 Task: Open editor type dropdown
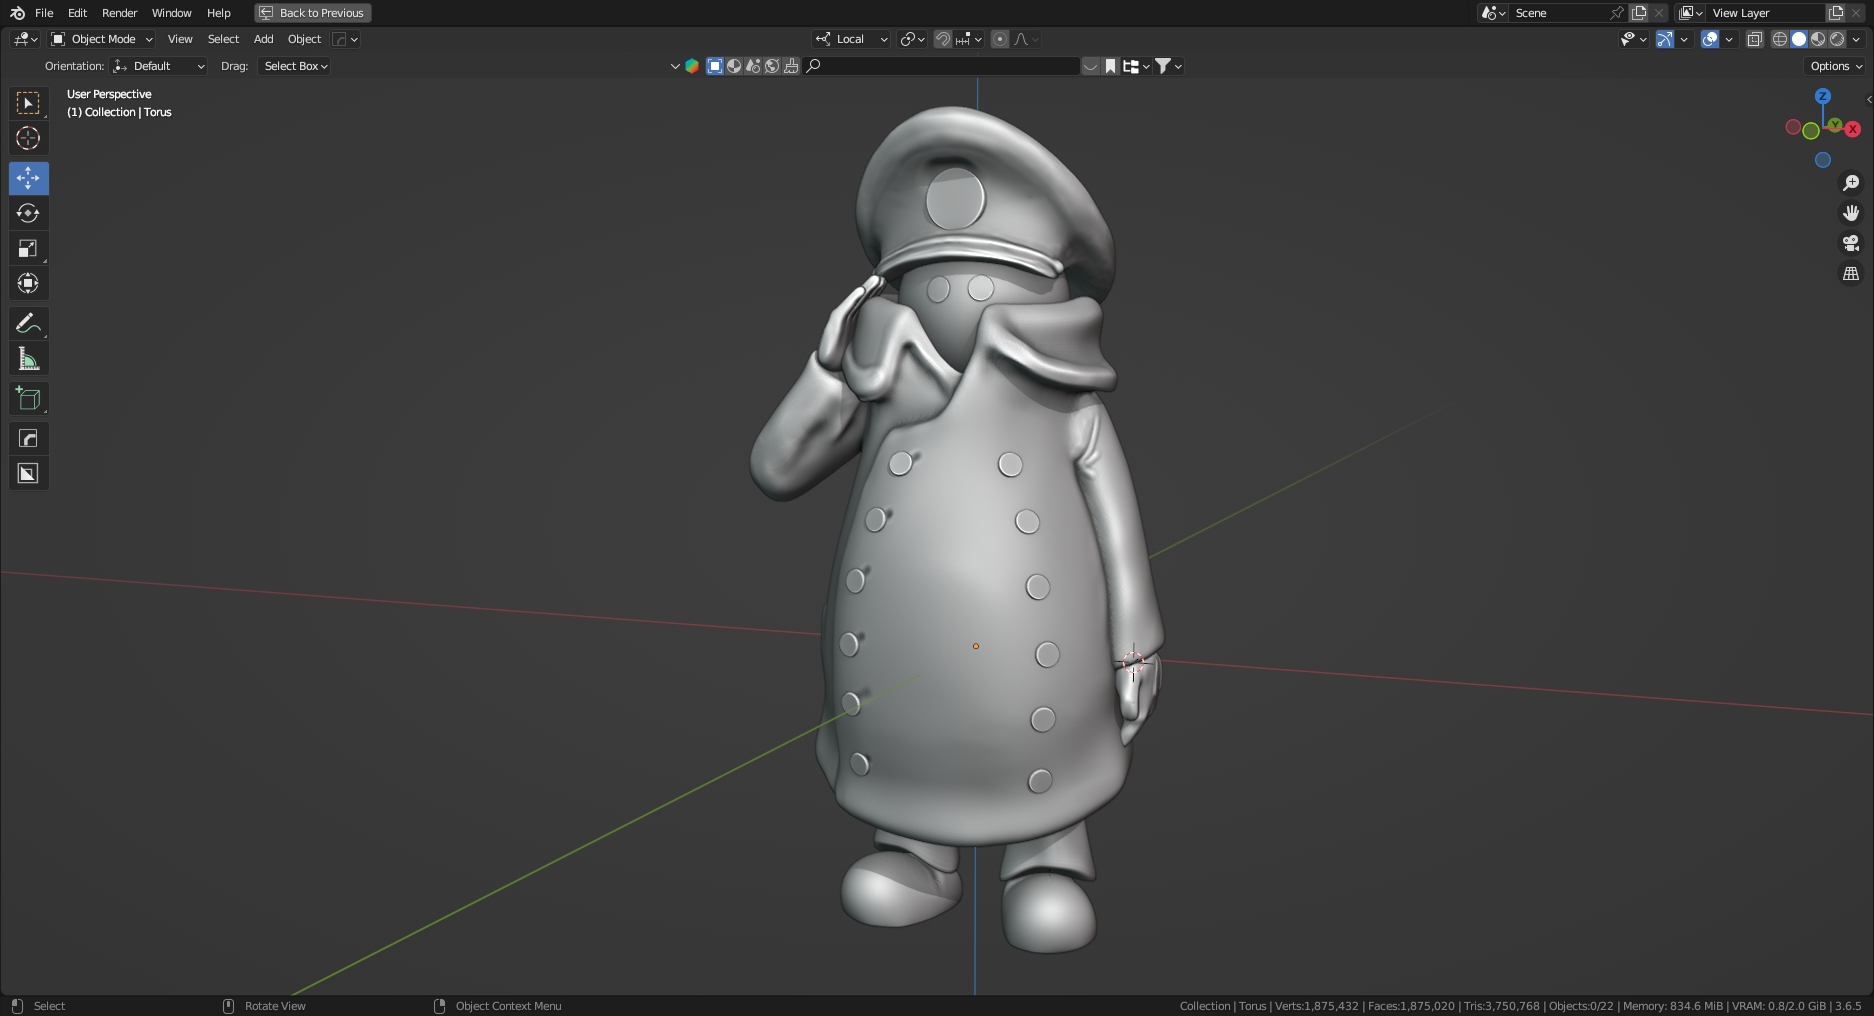pyautogui.click(x=25, y=39)
